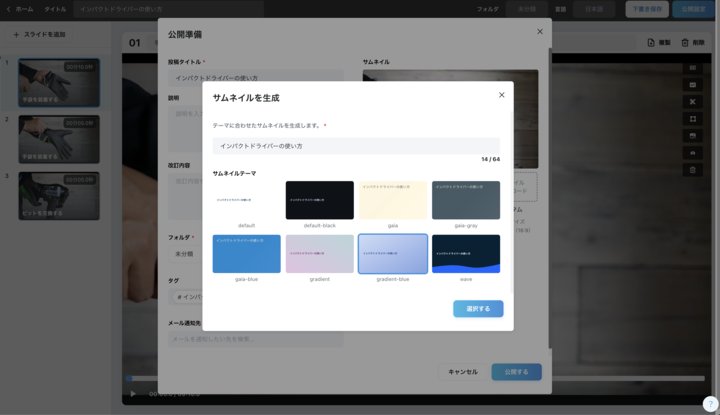Select the default-black thumbnail theme
Image resolution: width=720 pixels, height=415 pixels.
(320, 200)
